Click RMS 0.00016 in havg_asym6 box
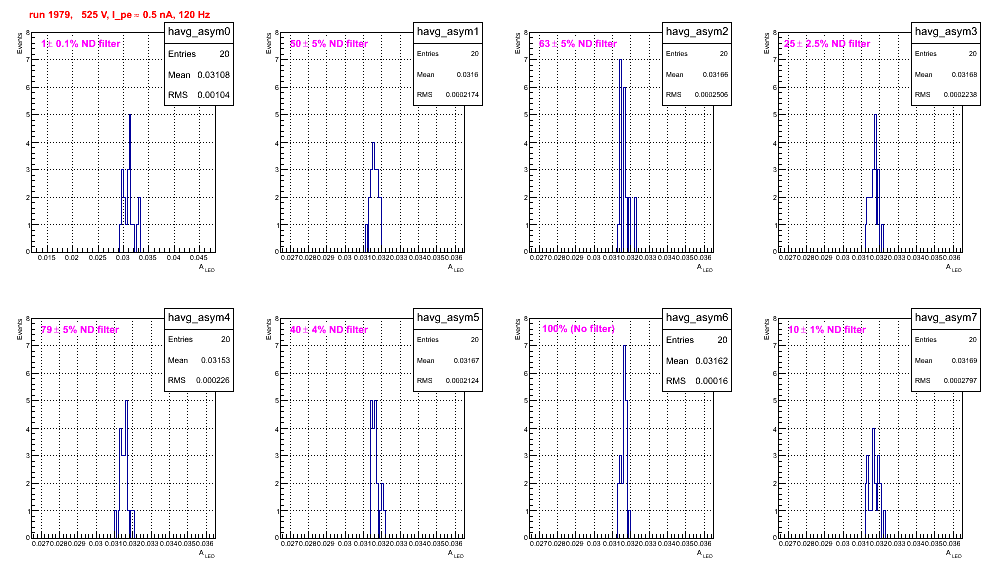Image resolution: width=996 pixels, height=572 pixels. pyautogui.click(x=697, y=381)
